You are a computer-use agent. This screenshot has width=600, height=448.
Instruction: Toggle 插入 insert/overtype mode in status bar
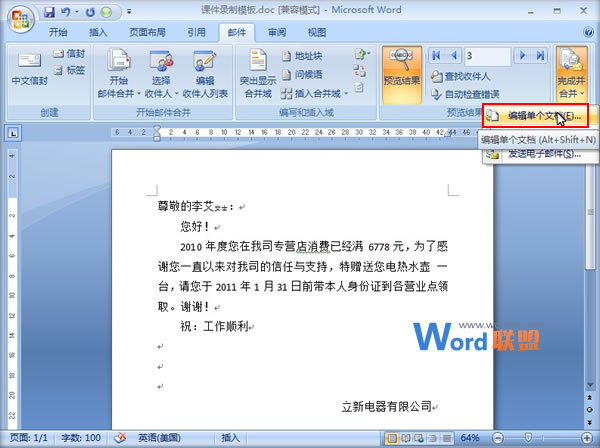point(230,438)
